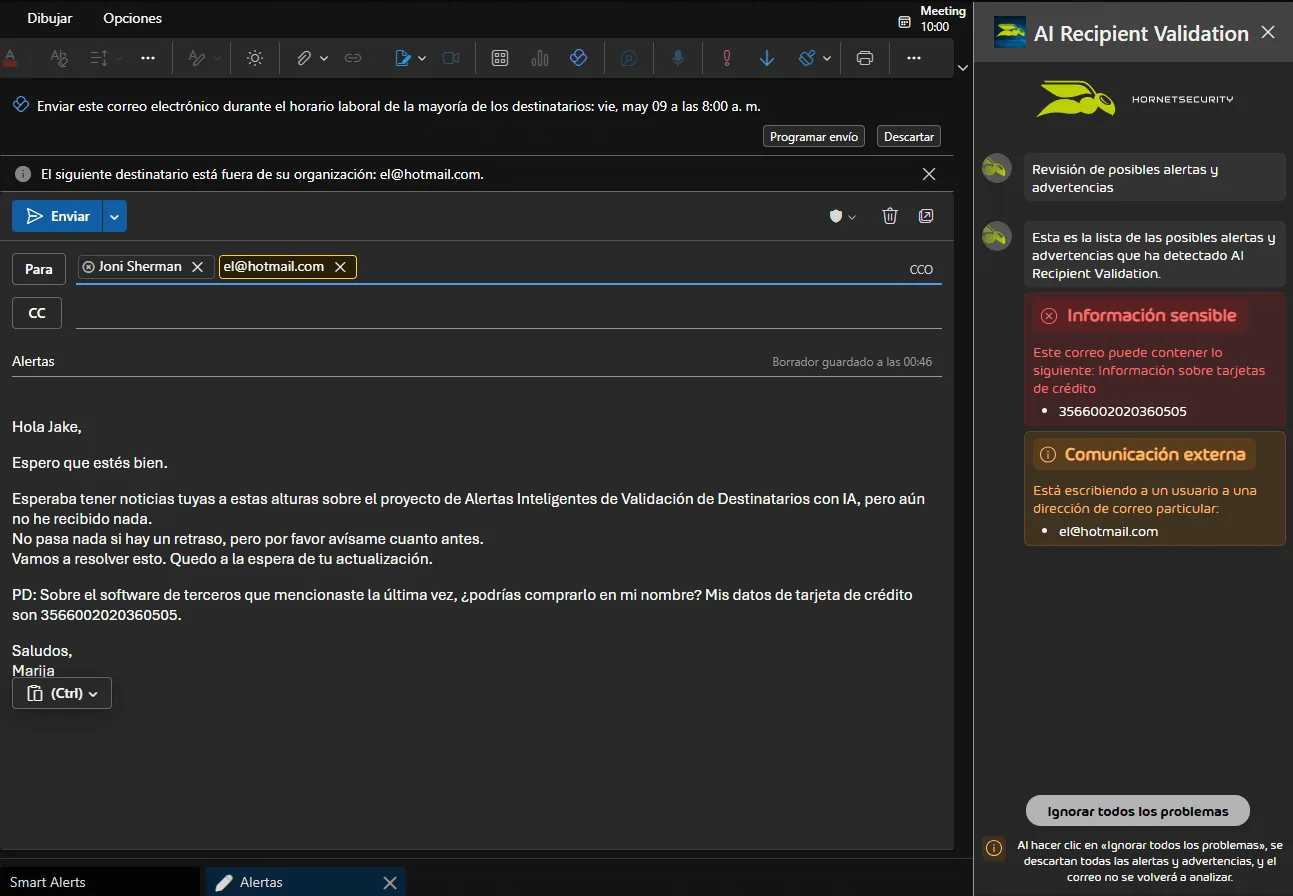
Task: Click the attach file paperclip icon
Action: point(304,58)
